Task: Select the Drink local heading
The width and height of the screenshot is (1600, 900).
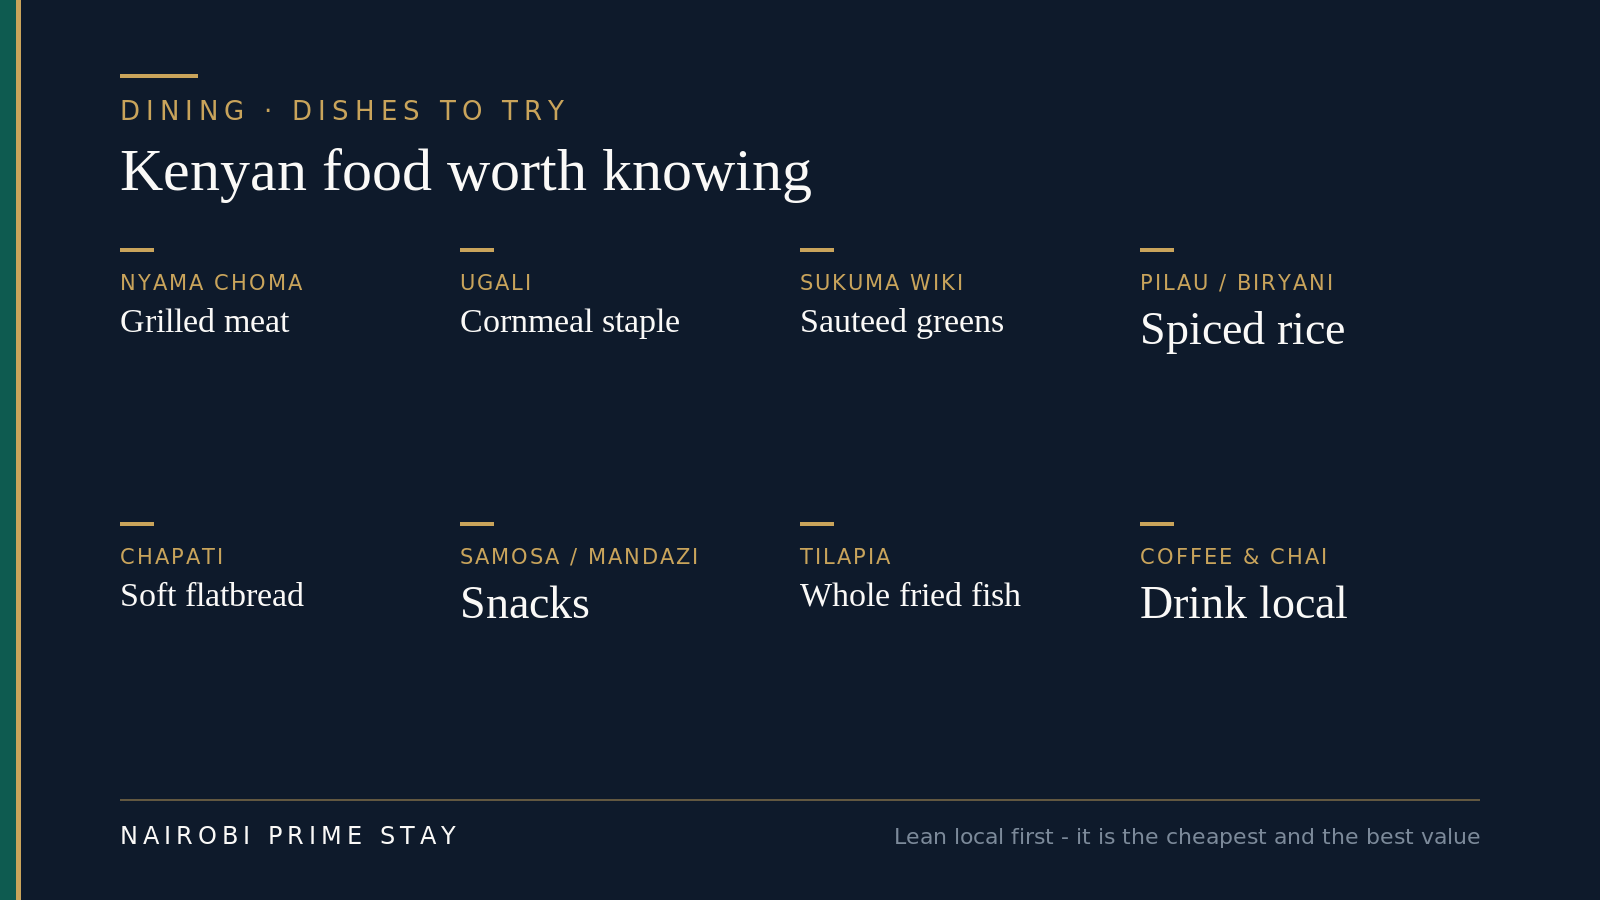Action: click(x=1244, y=603)
